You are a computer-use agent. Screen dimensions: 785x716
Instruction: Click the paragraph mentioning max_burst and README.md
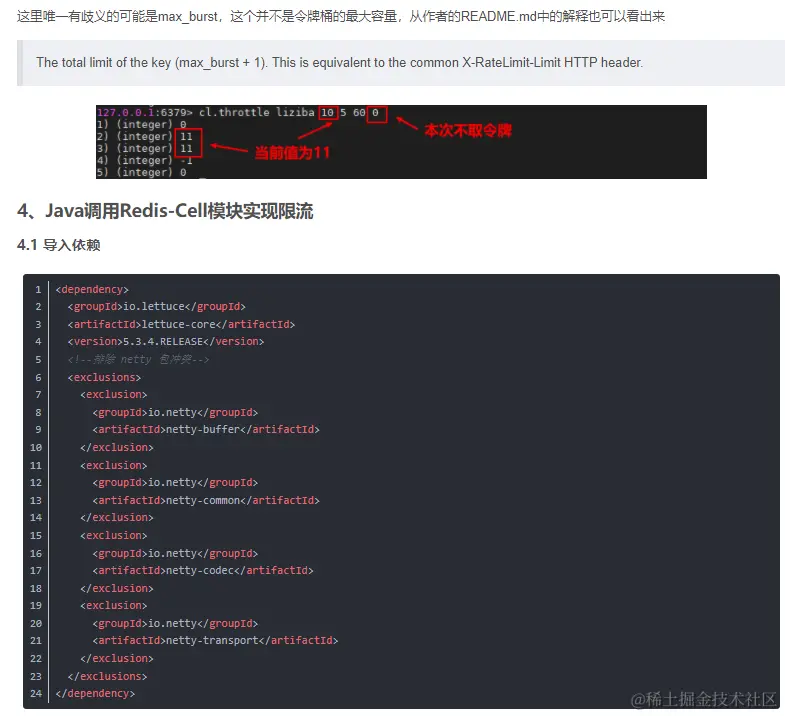(x=340, y=17)
